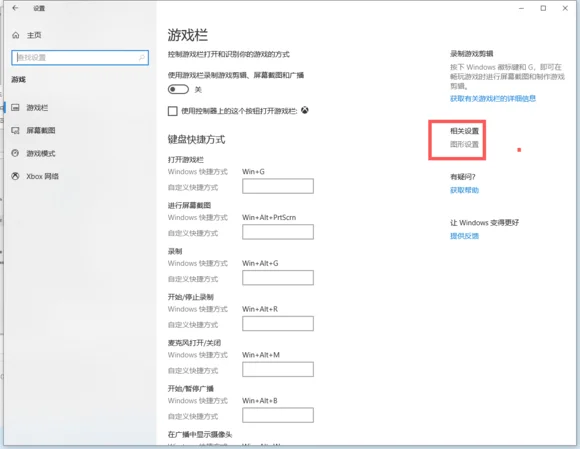
Task: Click the 提供反馈 link
Action: point(464,236)
